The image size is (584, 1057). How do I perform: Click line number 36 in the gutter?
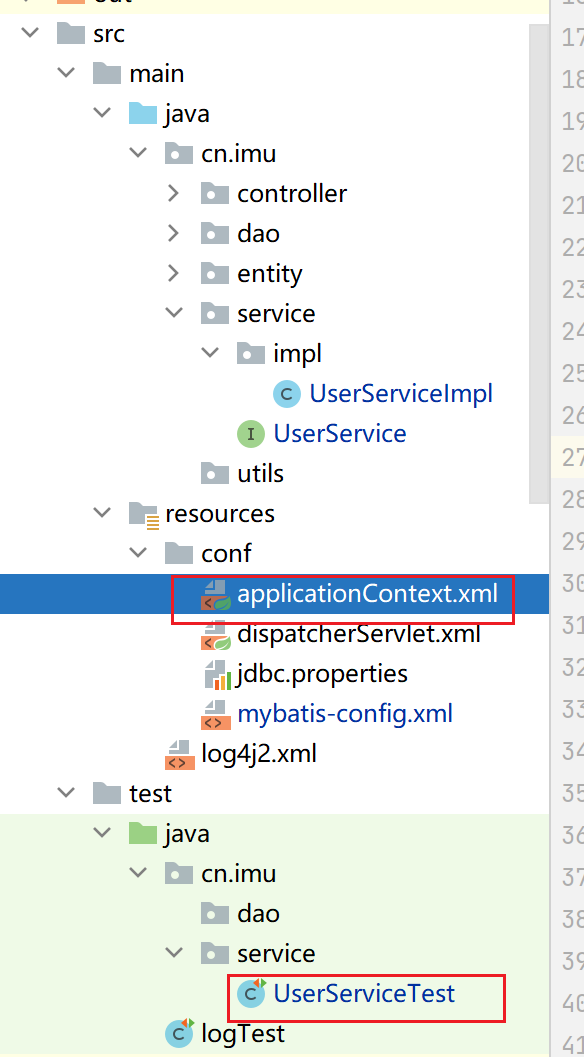573,835
